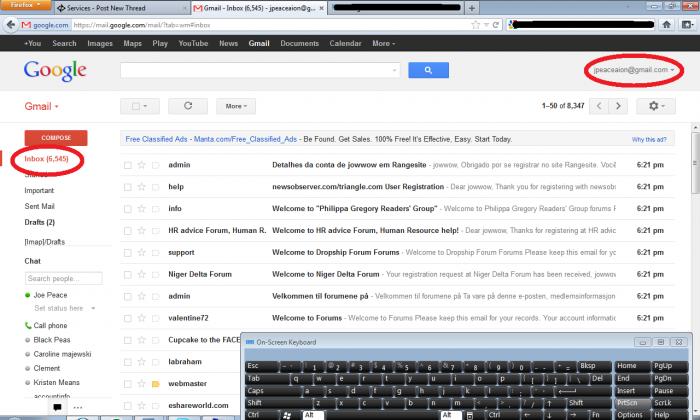
Task: Expand the Gmail product switcher dropdown
Action: point(42,106)
